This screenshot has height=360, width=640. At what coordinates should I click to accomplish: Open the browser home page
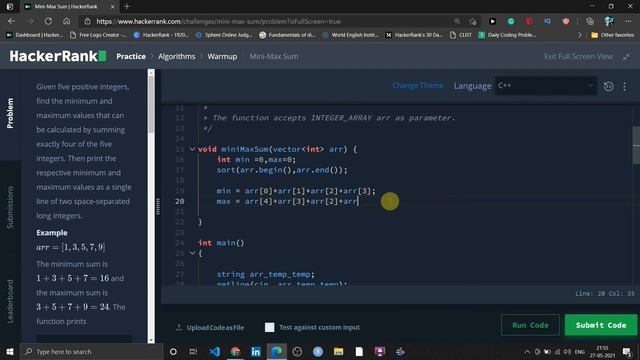(x=67, y=21)
